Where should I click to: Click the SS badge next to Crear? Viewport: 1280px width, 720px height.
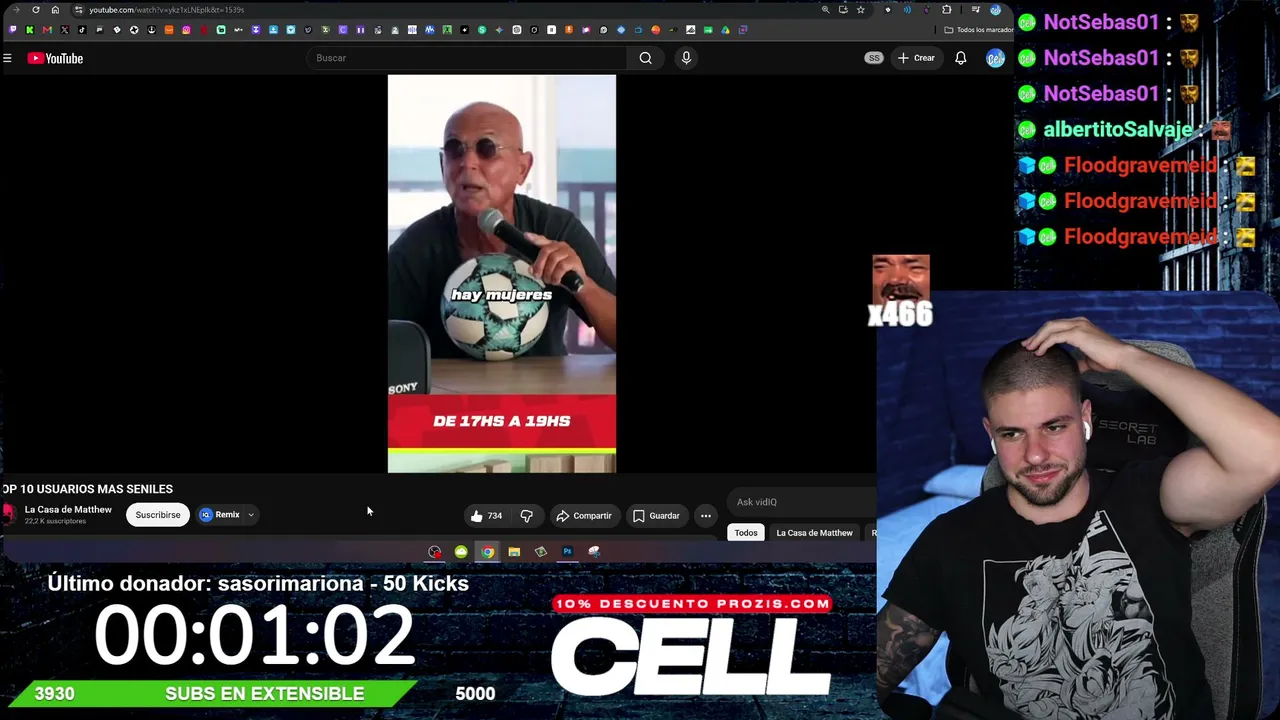coord(874,58)
